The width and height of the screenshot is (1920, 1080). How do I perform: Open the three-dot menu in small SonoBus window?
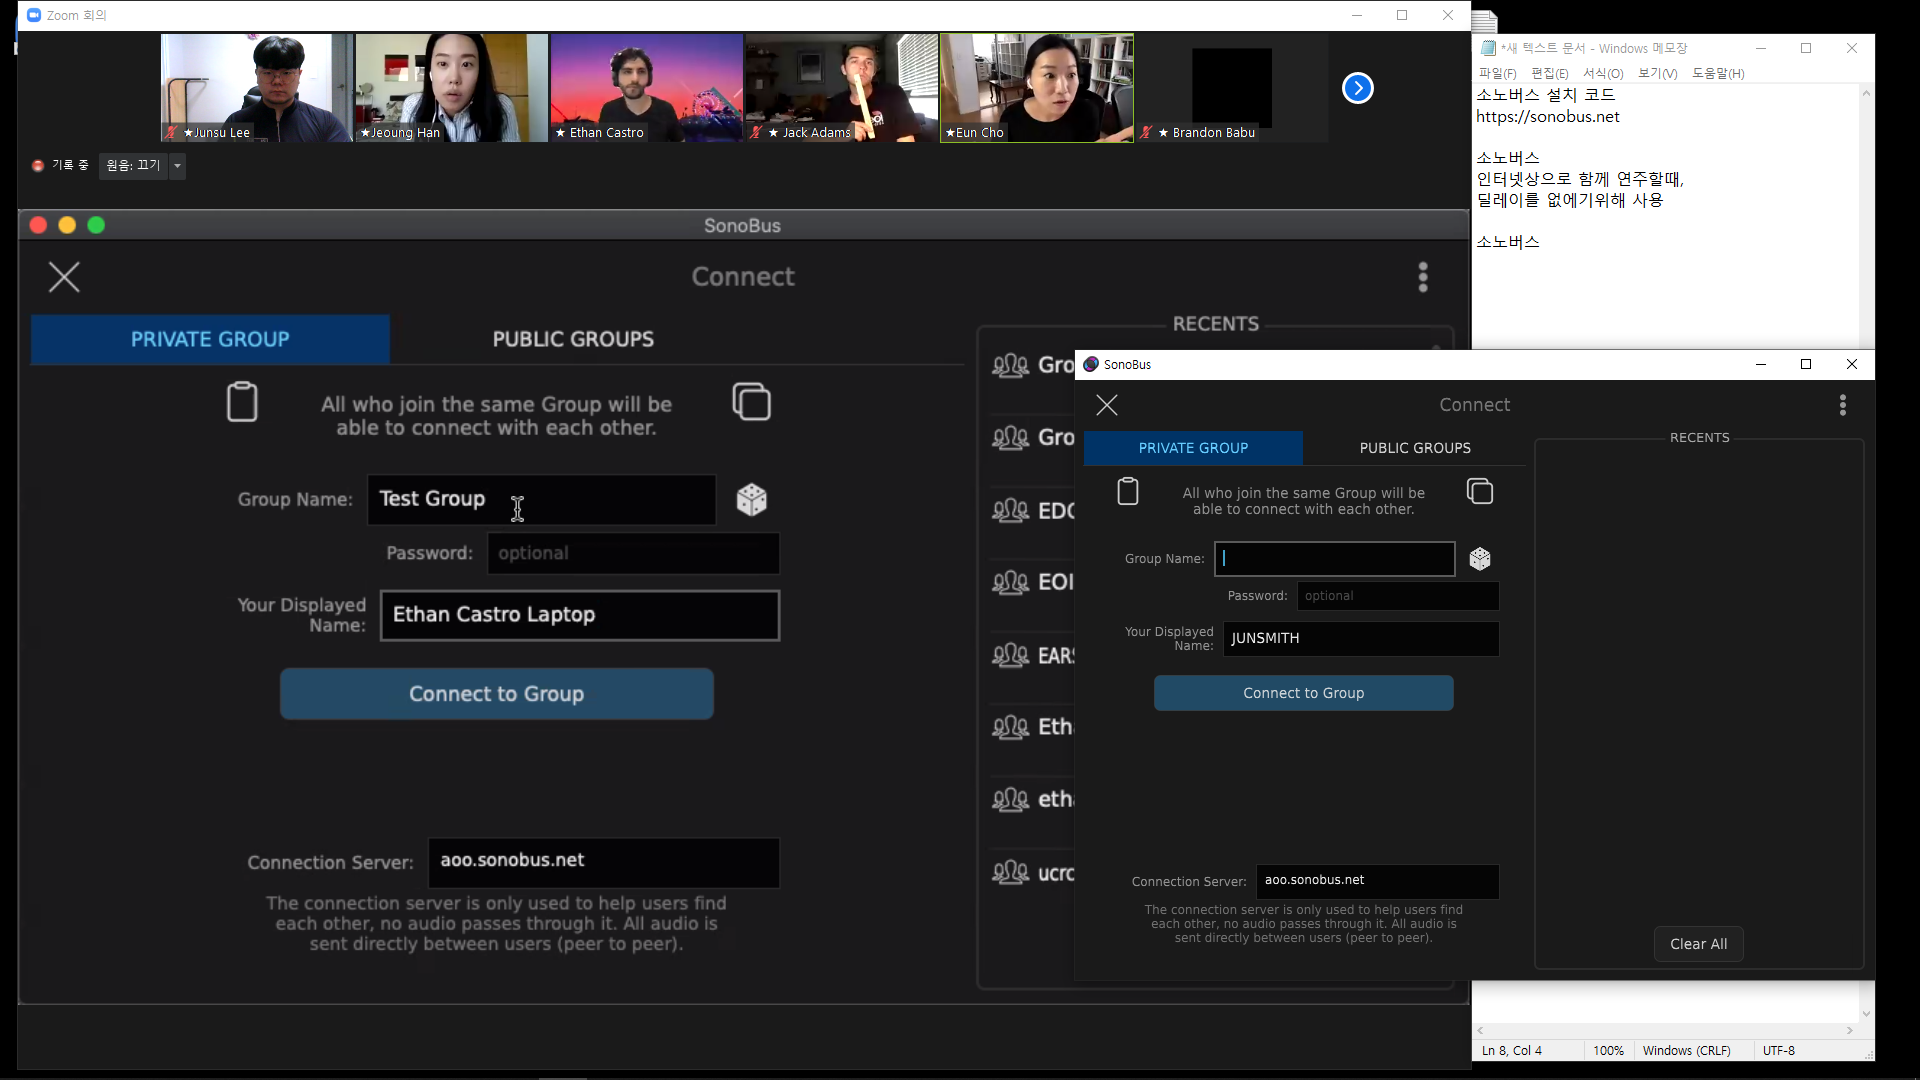[1842, 405]
